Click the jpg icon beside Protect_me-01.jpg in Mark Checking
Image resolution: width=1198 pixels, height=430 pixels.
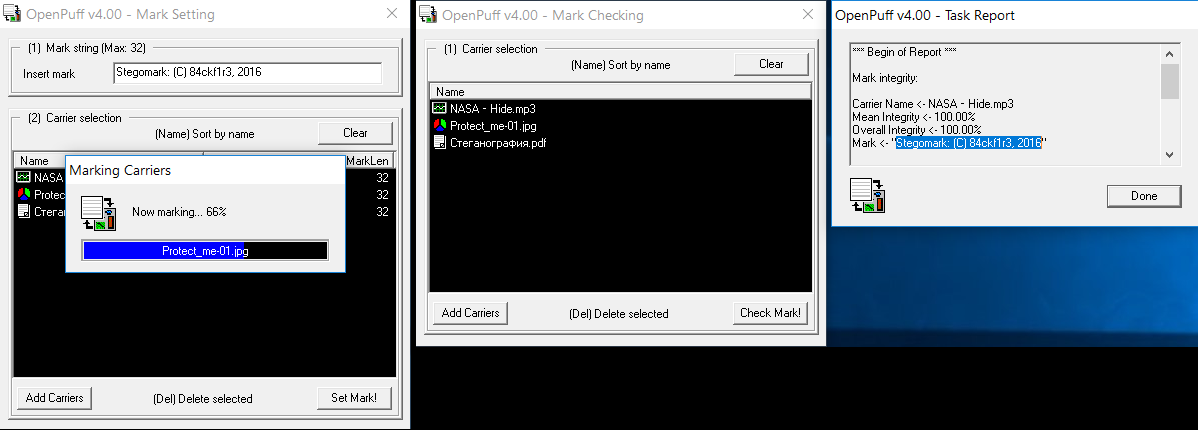pyautogui.click(x=439, y=125)
